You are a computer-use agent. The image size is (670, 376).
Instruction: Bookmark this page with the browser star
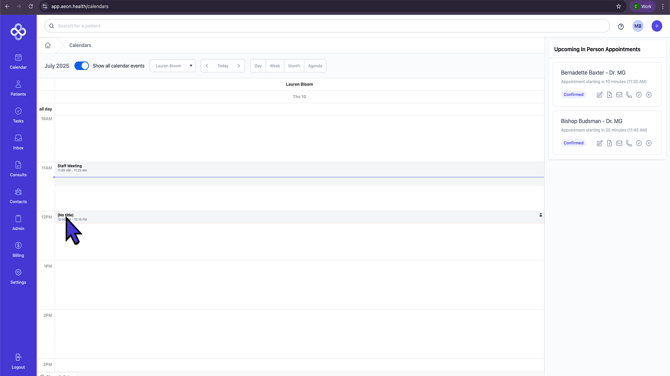point(618,6)
